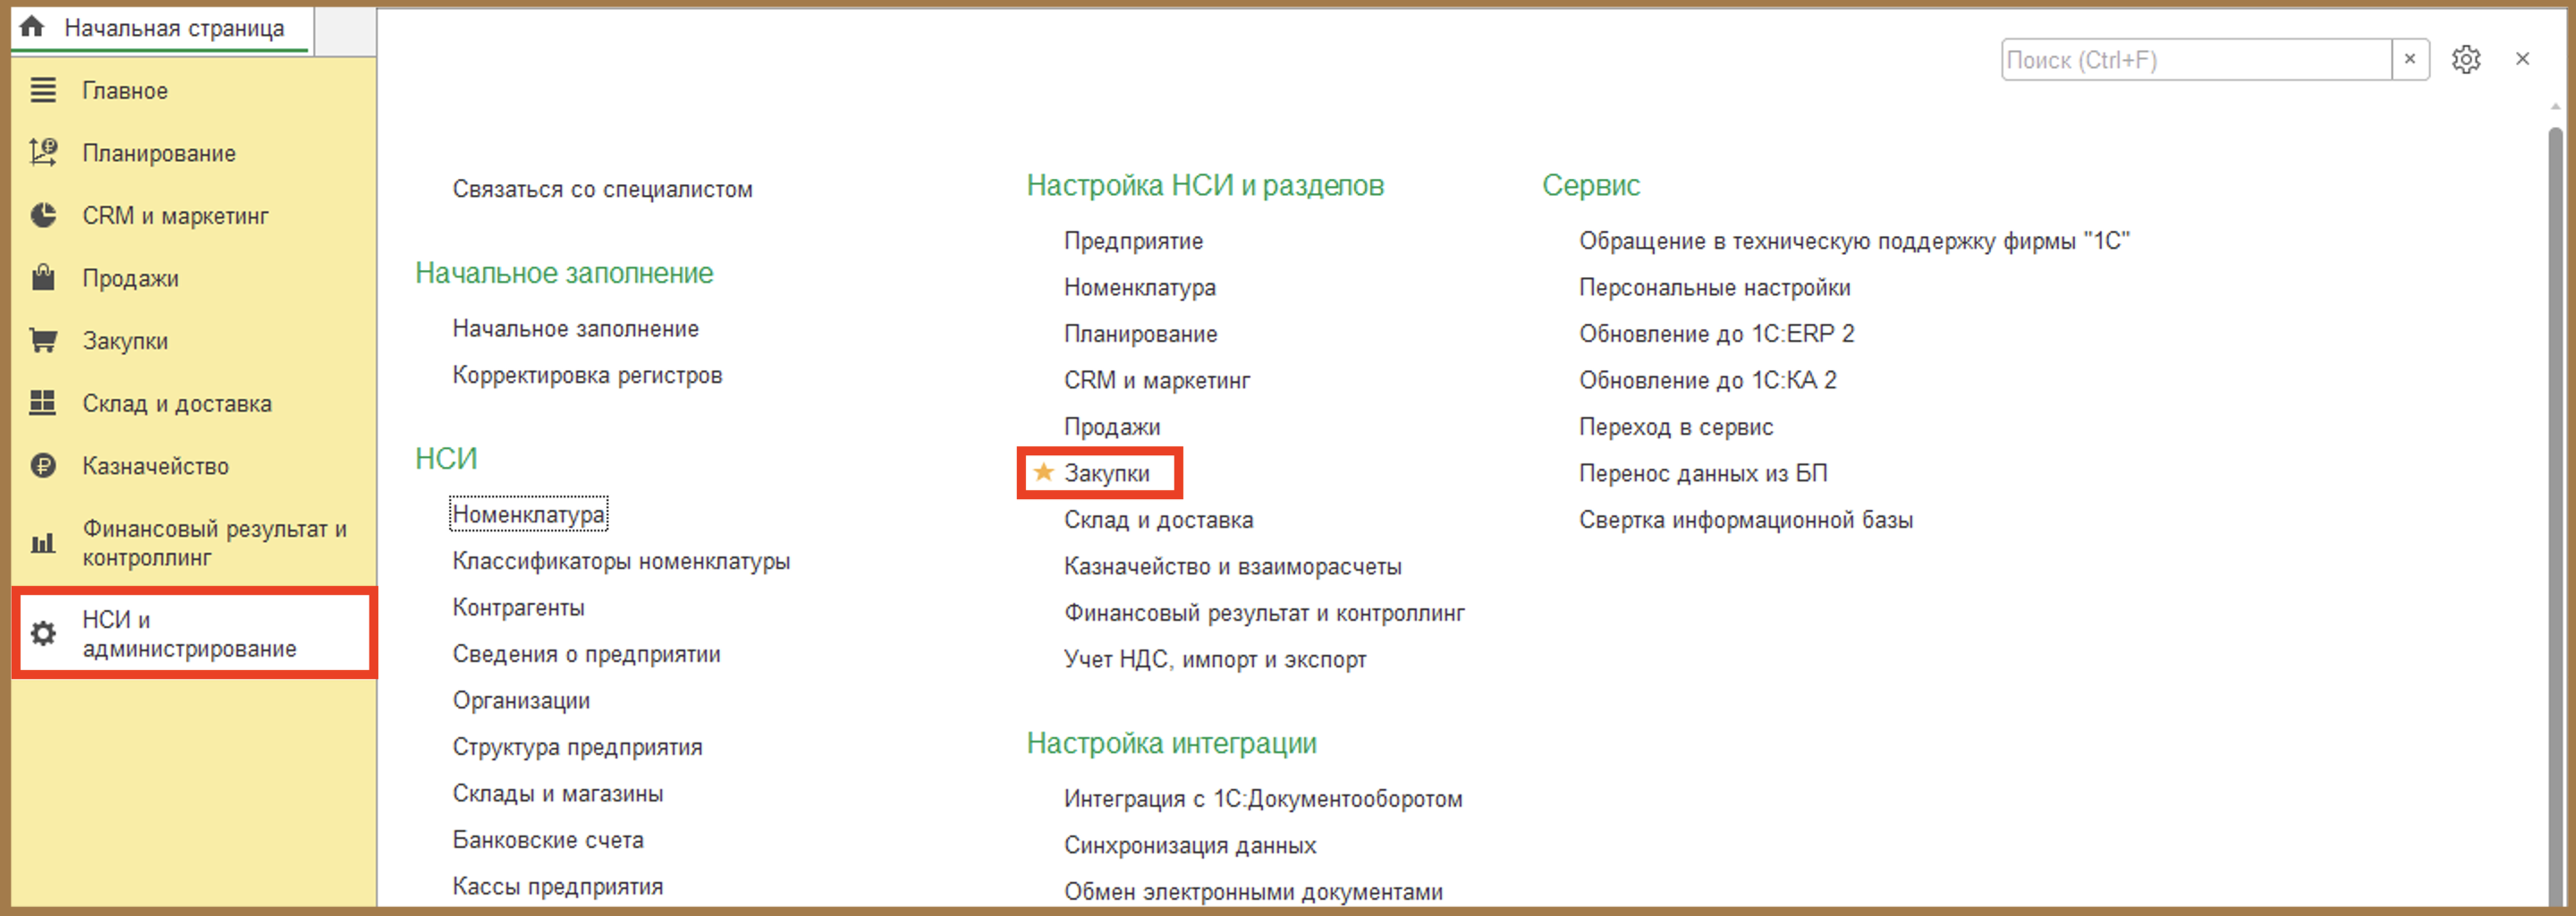This screenshot has height=916, width=2576.
Task: Open Переход в сервис
Action: (1676, 427)
